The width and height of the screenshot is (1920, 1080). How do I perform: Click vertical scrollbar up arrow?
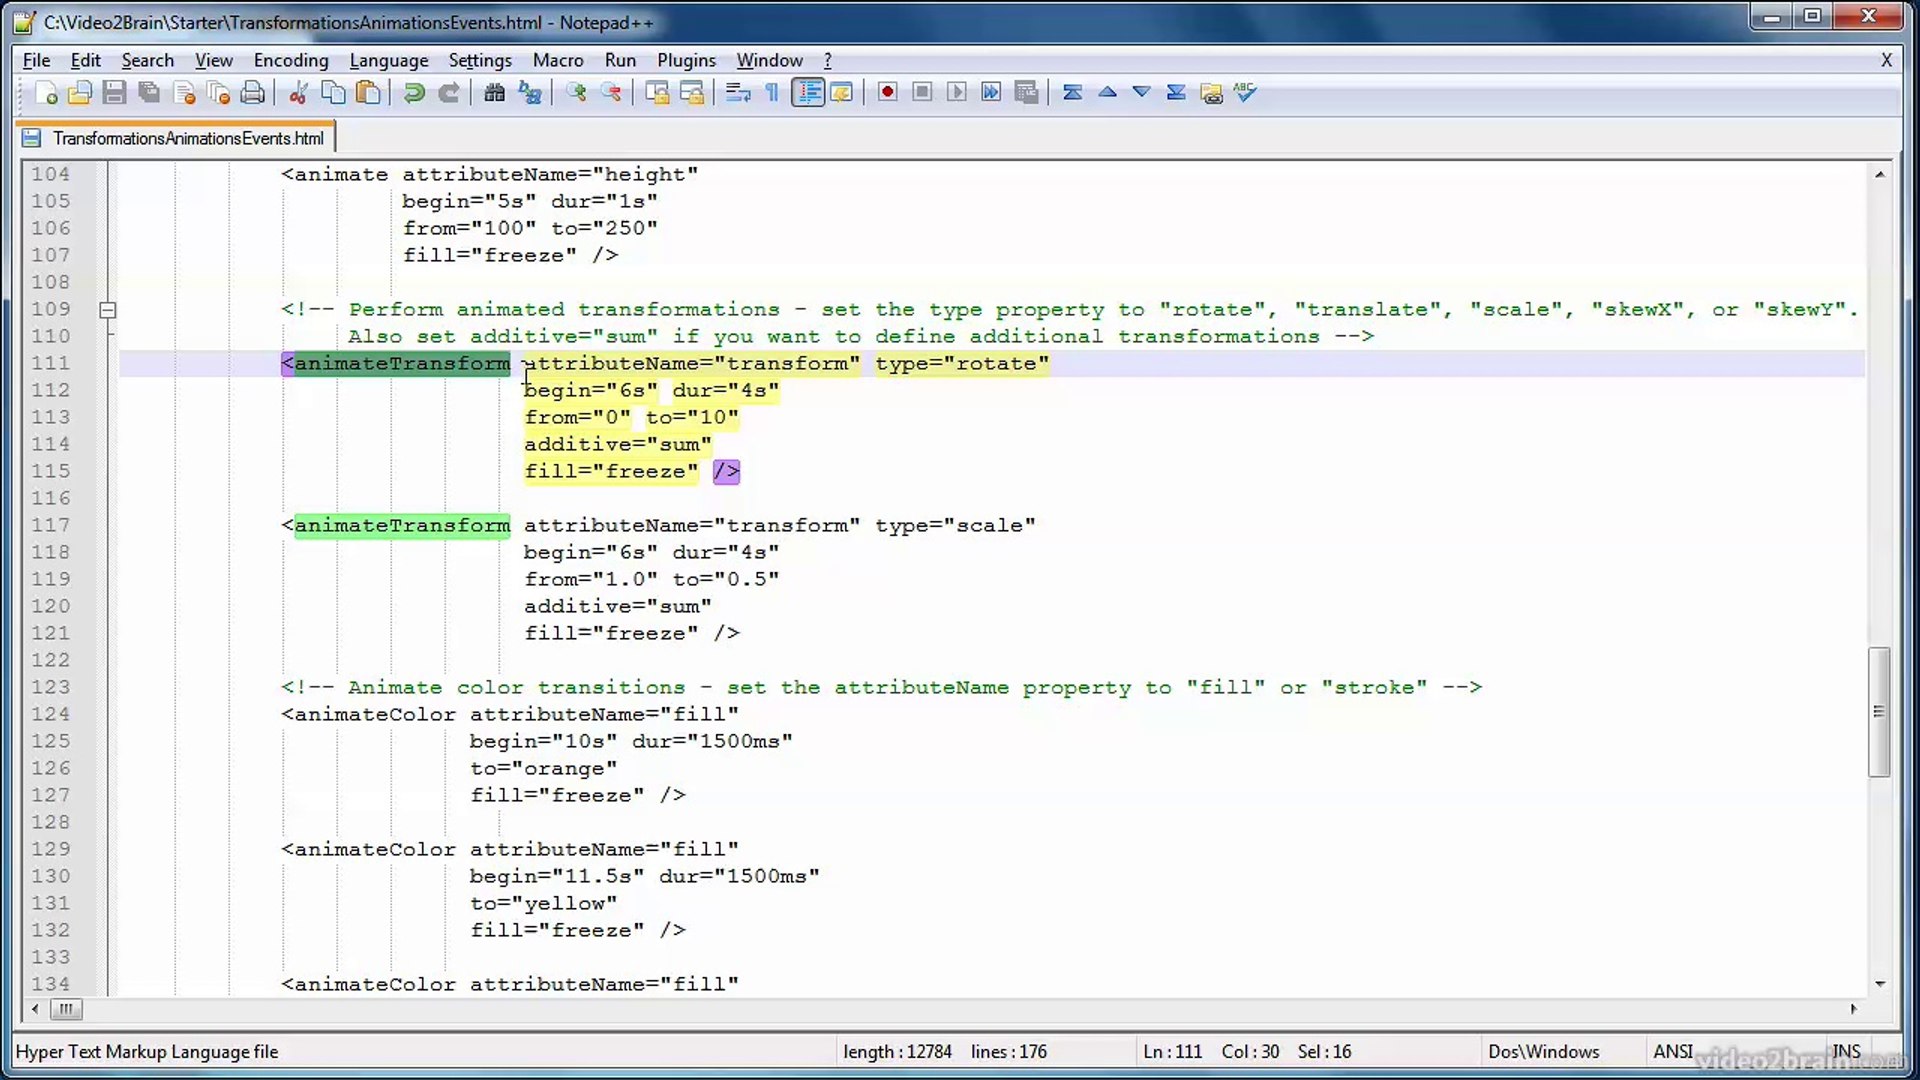point(1880,174)
